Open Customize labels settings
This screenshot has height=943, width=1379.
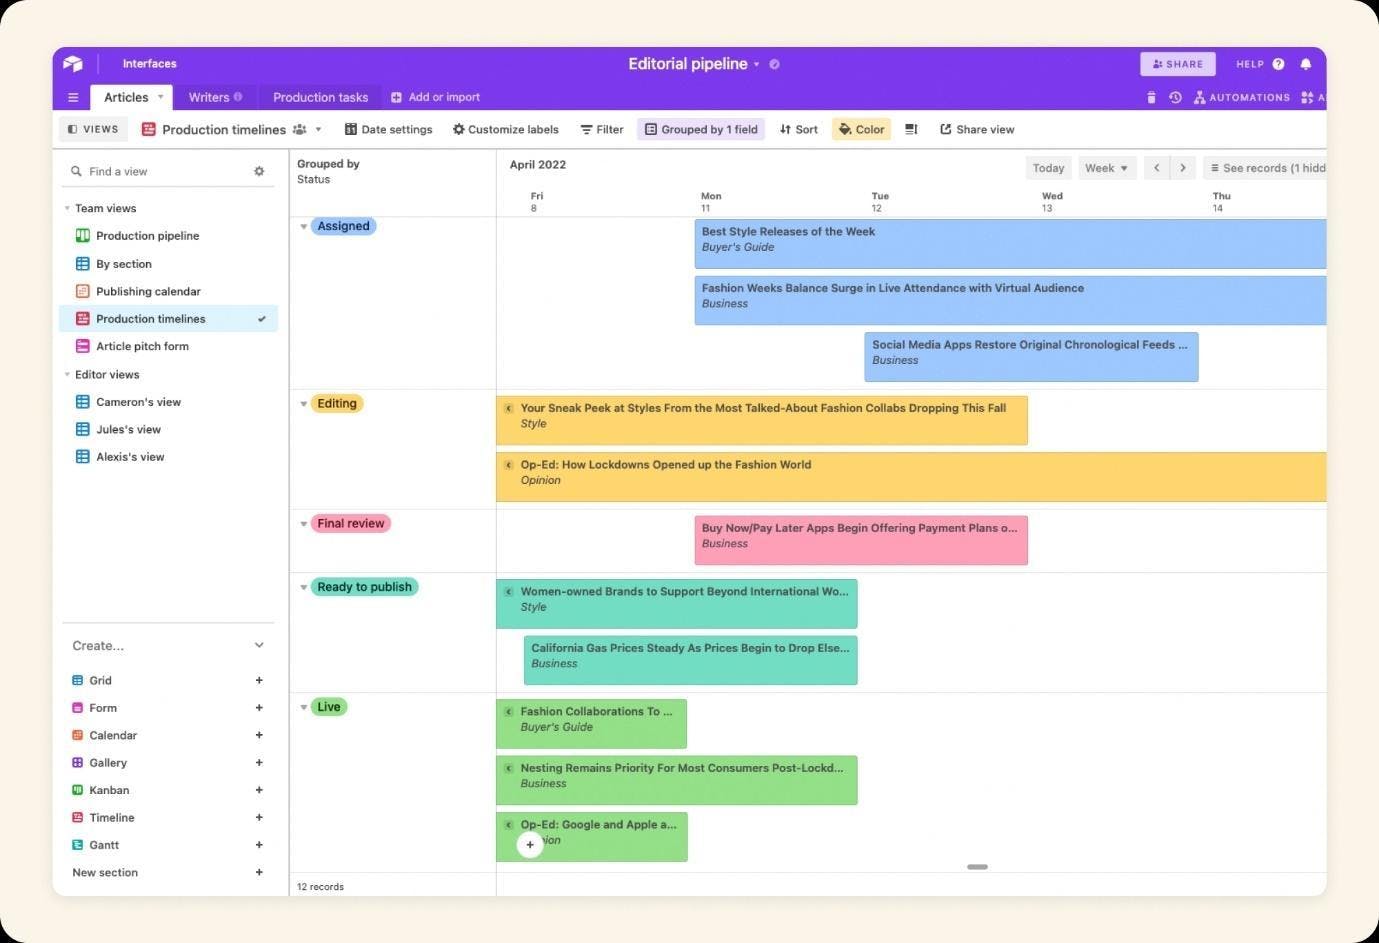pos(506,129)
